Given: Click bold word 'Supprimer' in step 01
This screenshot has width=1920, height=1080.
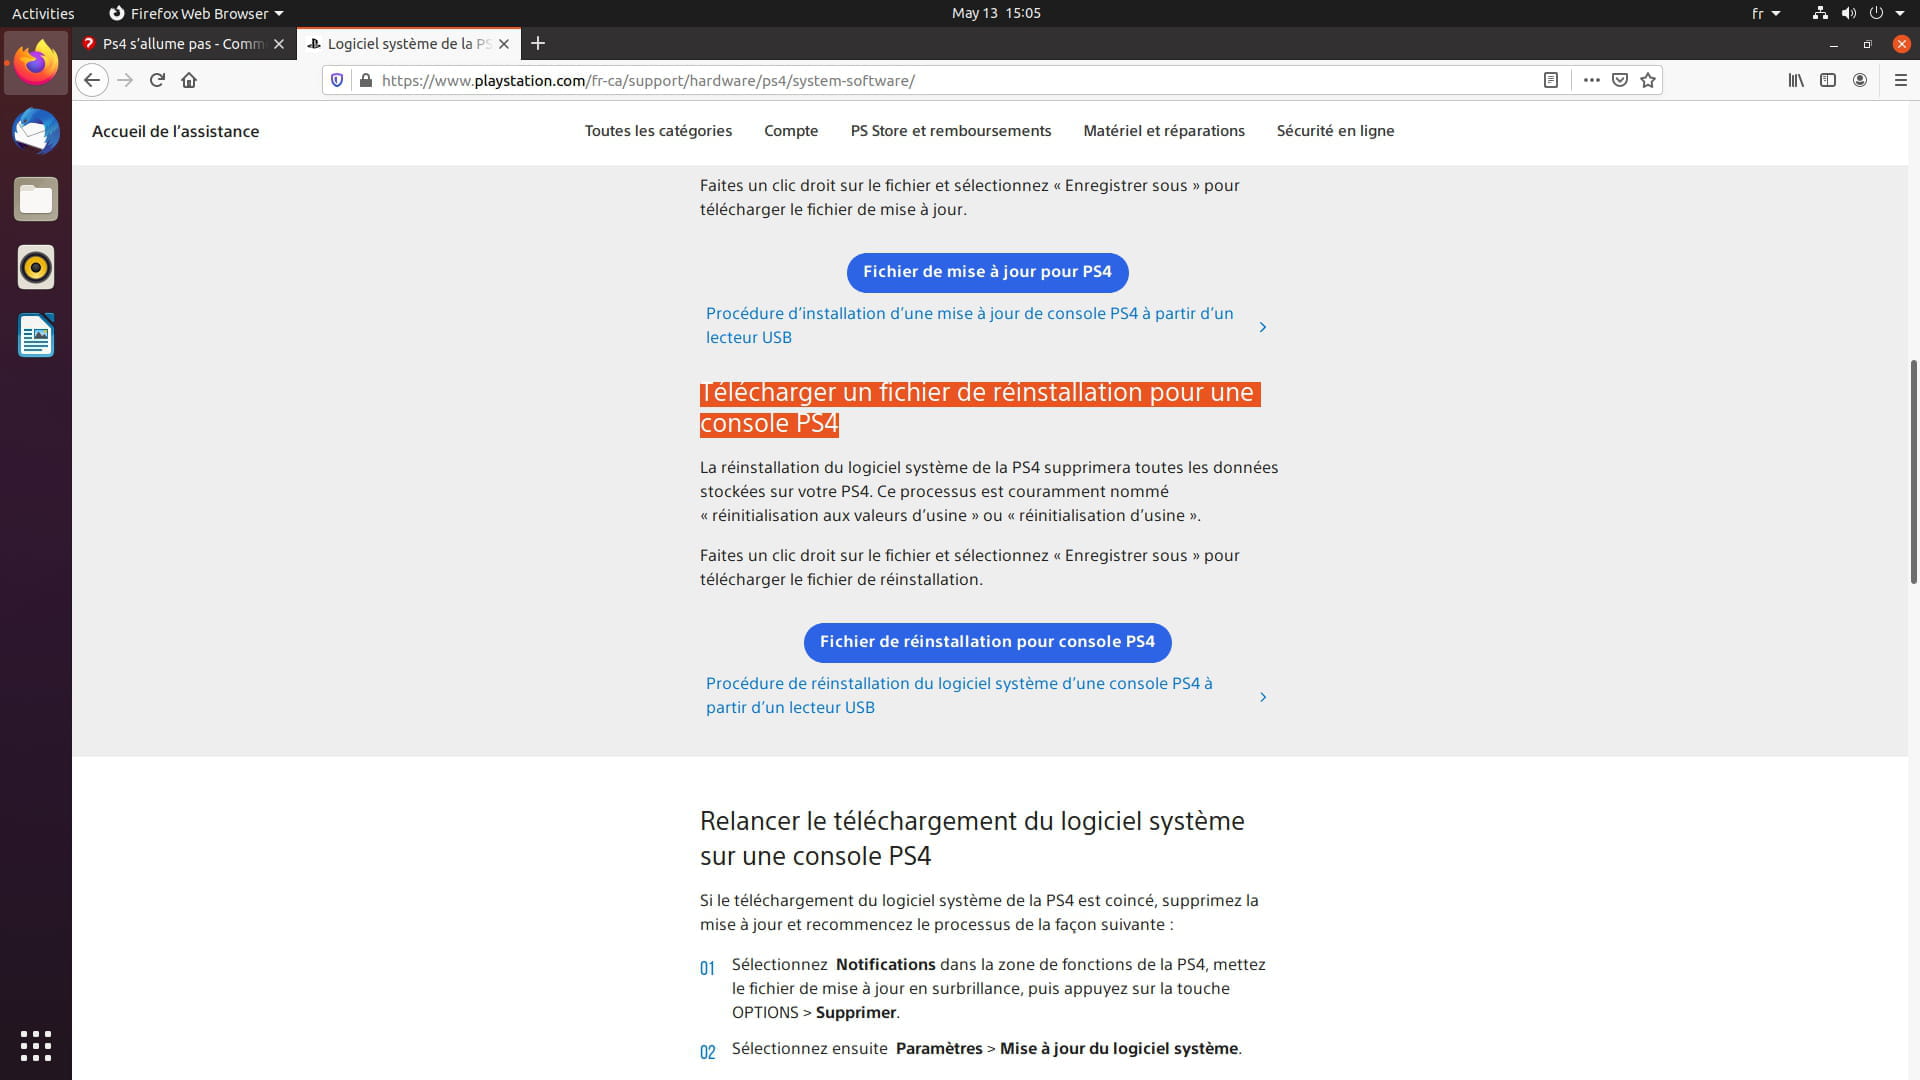Looking at the screenshot, I should (856, 1012).
